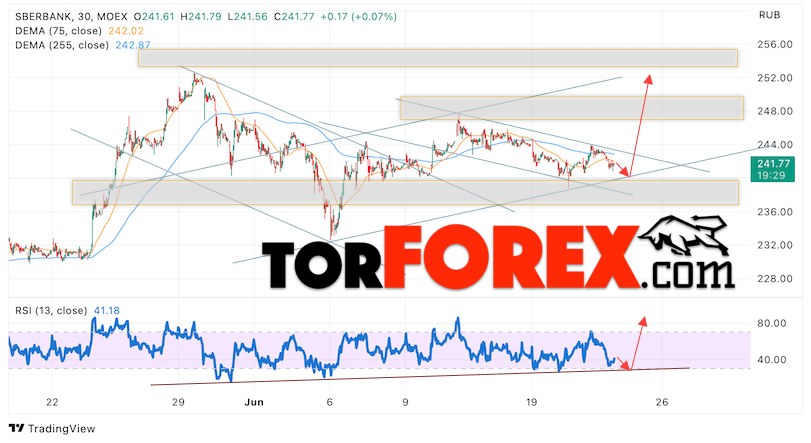
Task: Open the TradingView link at bottom left
Action: point(52,429)
